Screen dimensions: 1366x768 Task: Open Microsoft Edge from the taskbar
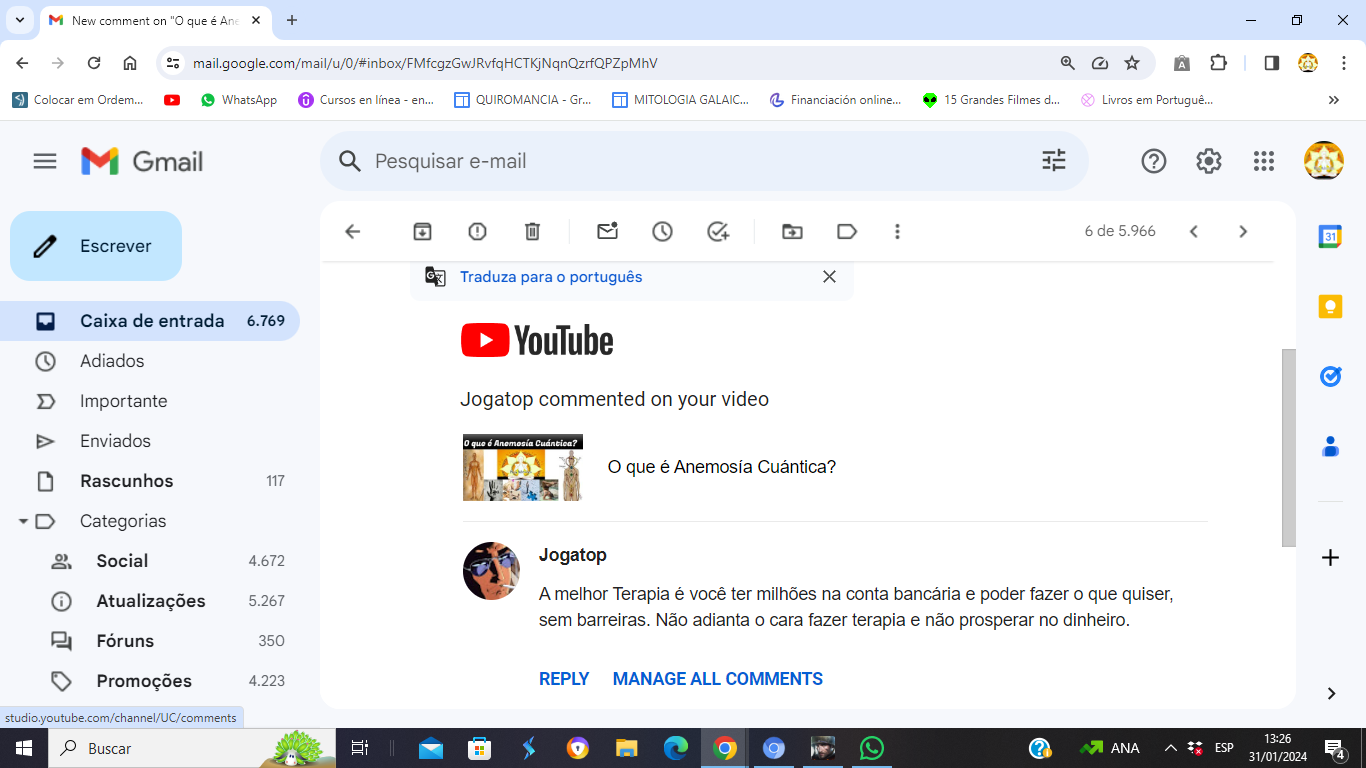[x=676, y=748]
